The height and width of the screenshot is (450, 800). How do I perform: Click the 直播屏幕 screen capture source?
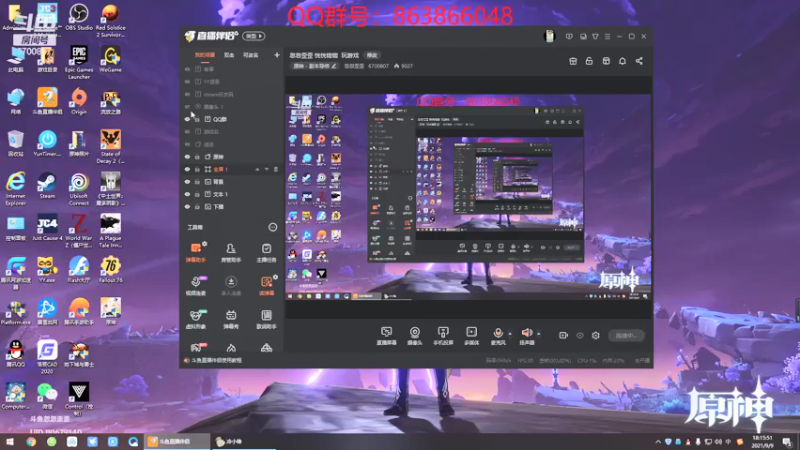pyautogui.click(x=386, y=336)
